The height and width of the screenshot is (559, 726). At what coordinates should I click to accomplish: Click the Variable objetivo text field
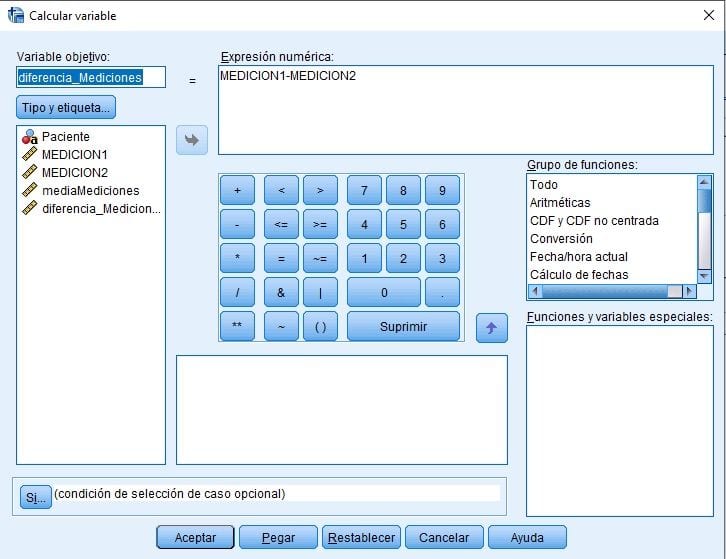tap(91, 77)
